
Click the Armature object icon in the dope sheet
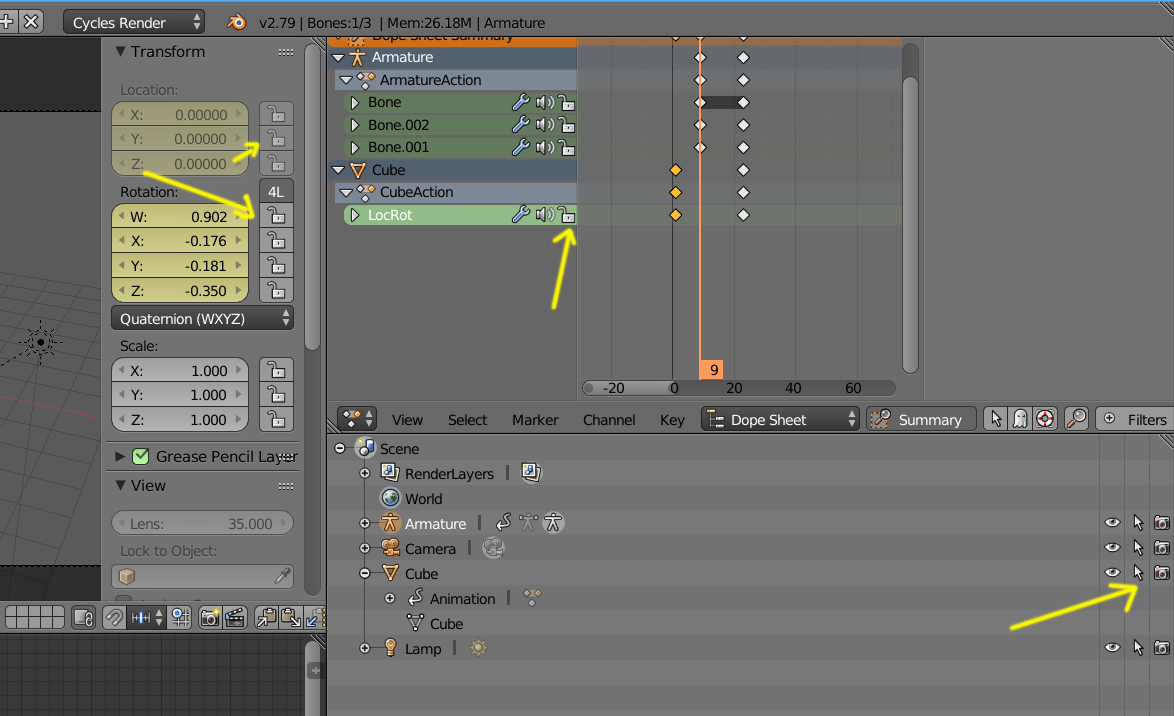pos(357,57)
